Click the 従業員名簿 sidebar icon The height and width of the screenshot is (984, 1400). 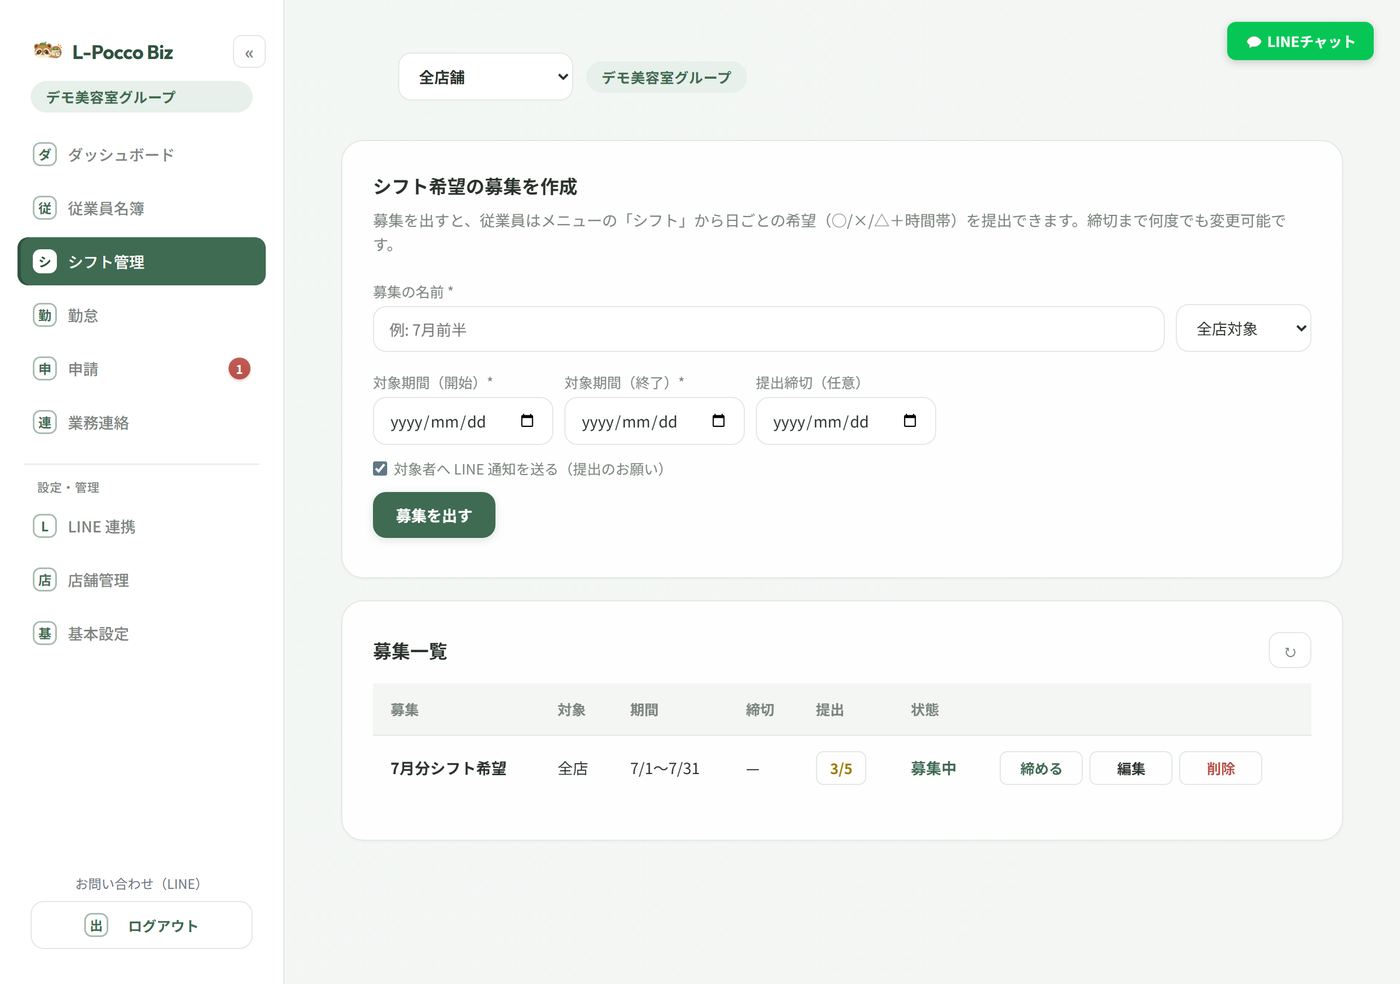pyautogui.click(x=44, y=208)
